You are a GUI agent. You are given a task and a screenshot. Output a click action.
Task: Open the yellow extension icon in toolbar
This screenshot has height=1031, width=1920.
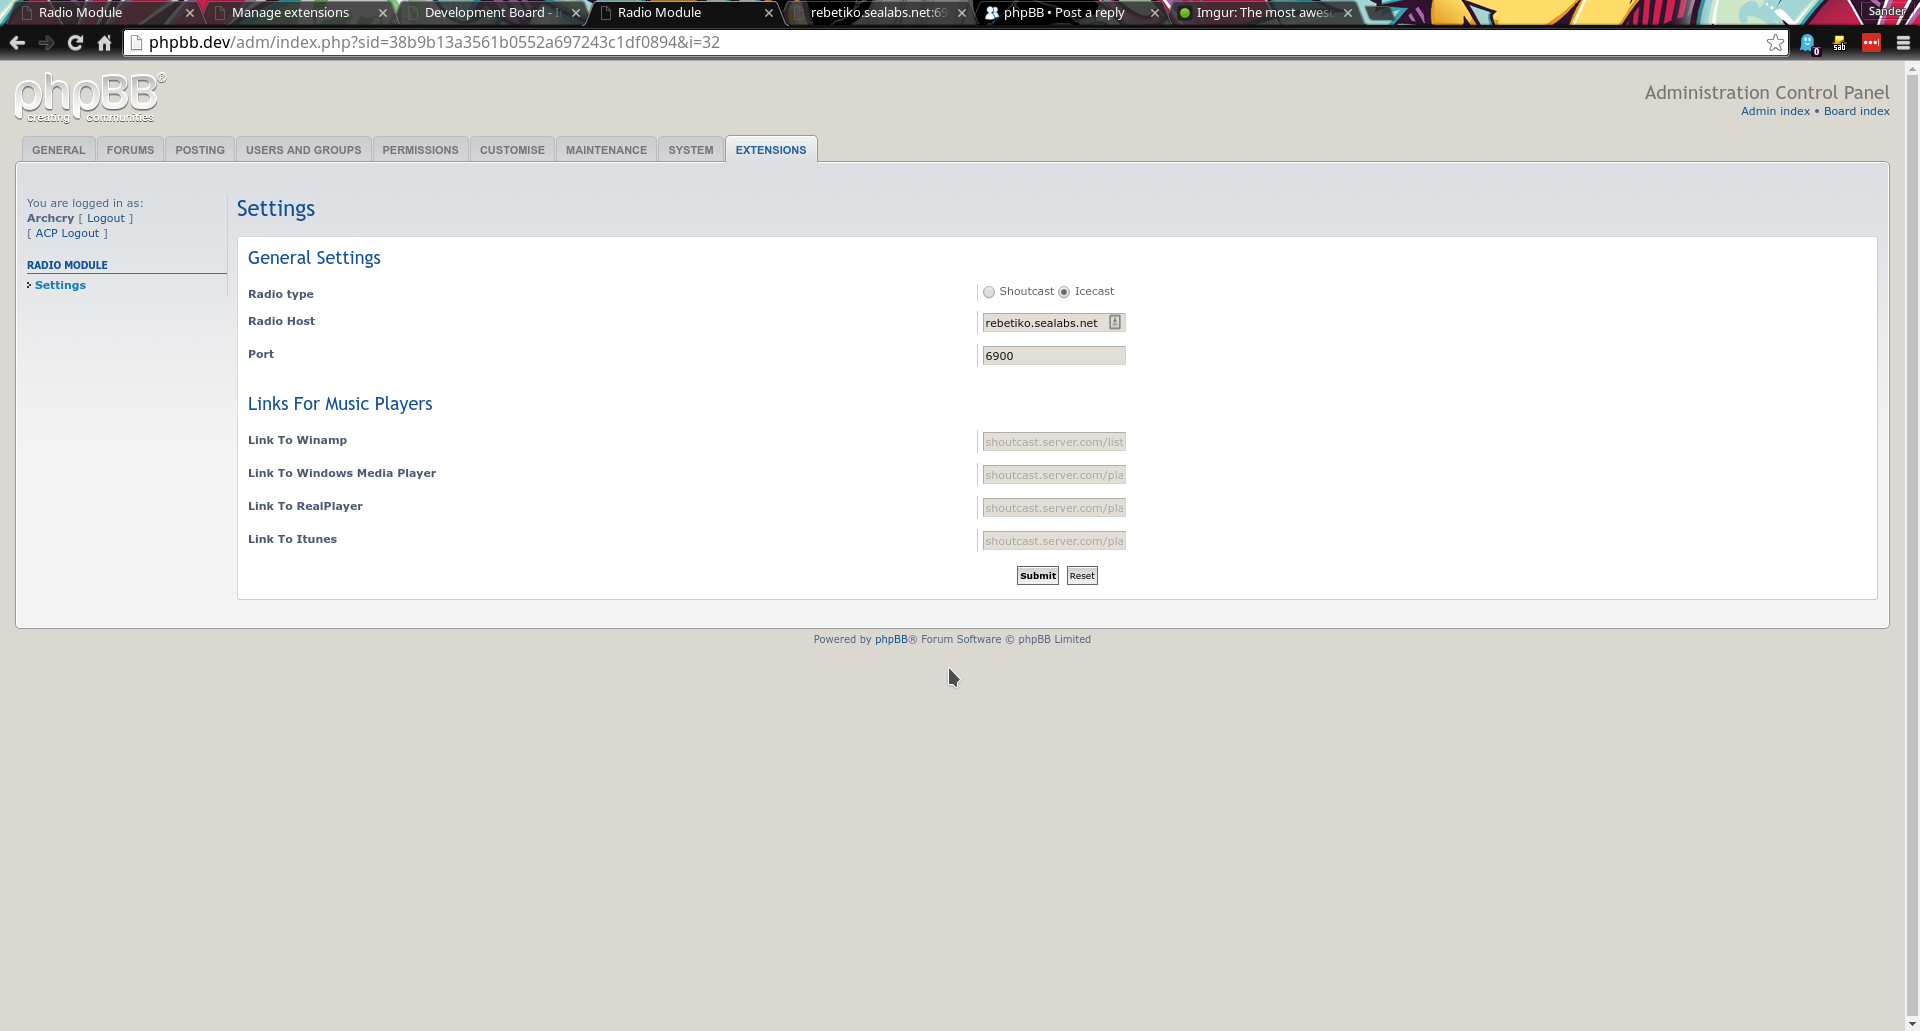point(1839,43)
